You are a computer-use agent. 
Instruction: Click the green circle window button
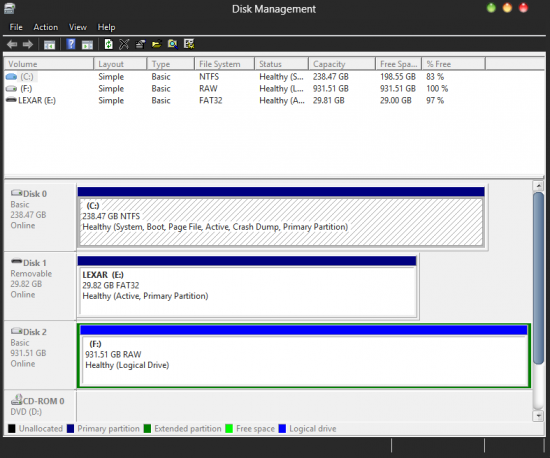click(491, 8)
